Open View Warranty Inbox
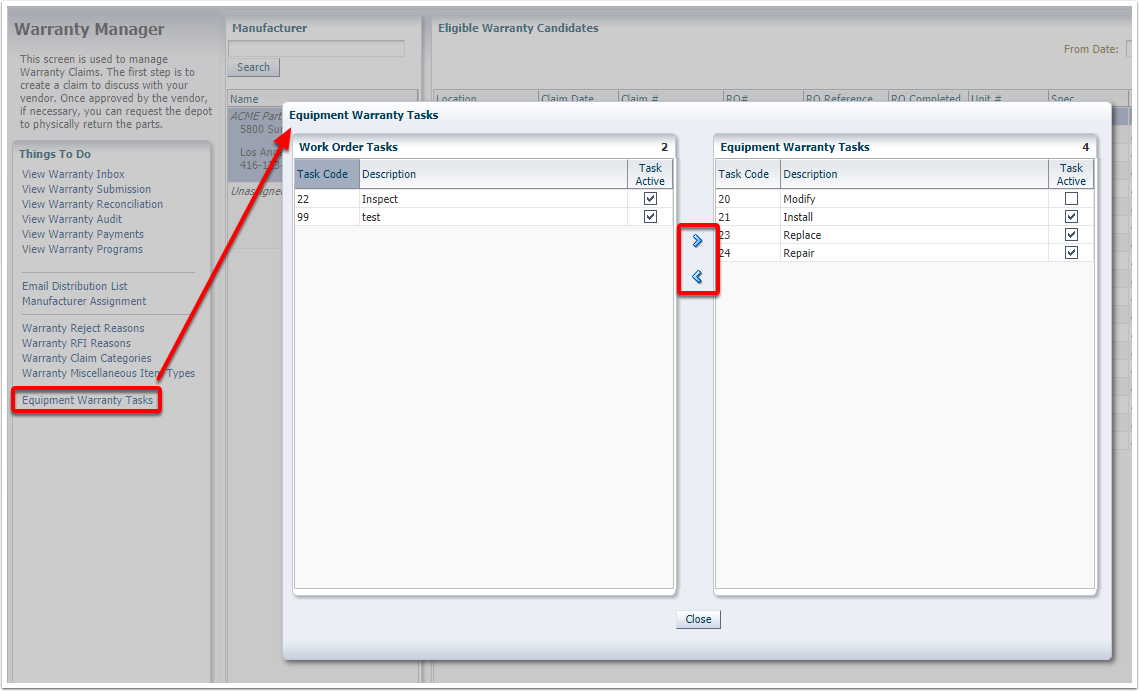The width and height of the screenshot is (1139, 691). pos(73,174)
